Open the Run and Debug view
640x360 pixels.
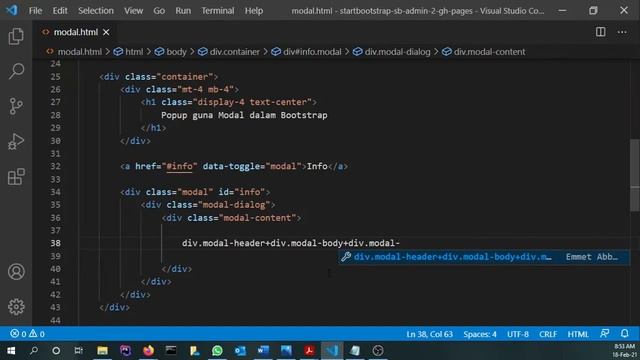click(16, 141)
